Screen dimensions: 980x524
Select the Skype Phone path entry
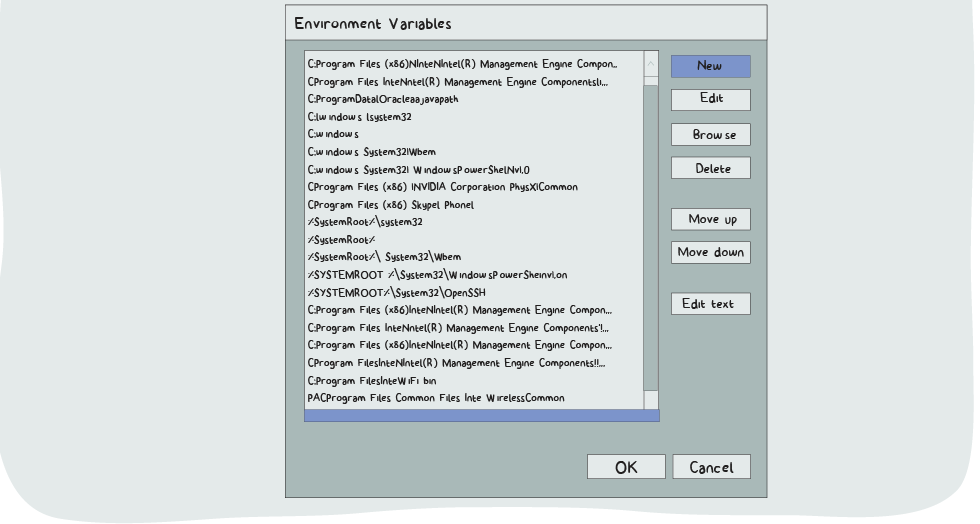click(390, 205)
